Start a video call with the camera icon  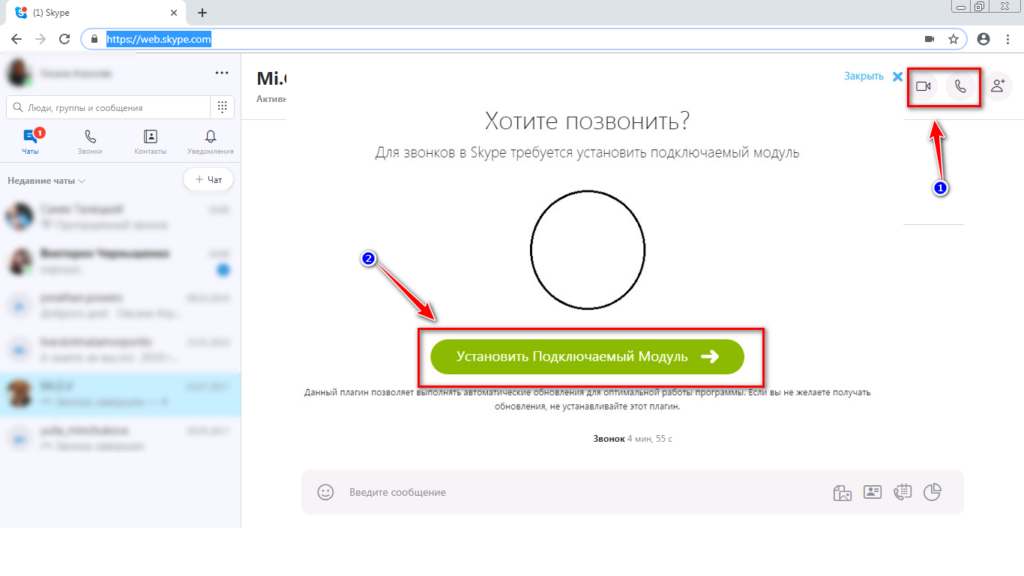pos(923,86)
